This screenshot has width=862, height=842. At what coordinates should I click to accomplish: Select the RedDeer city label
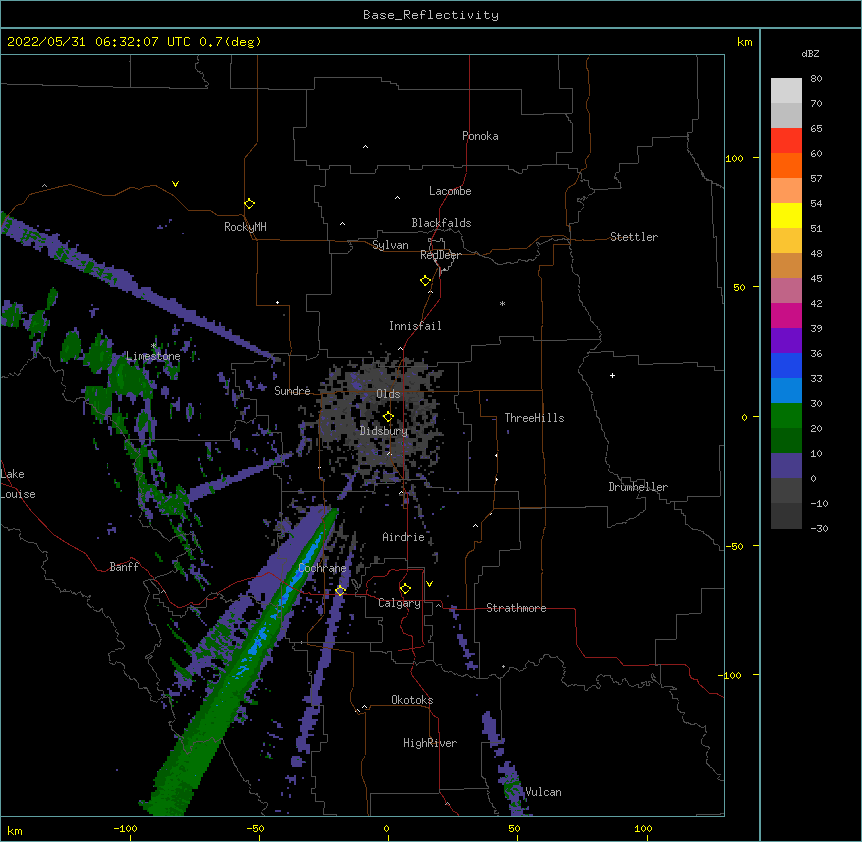tap(440, 255)
